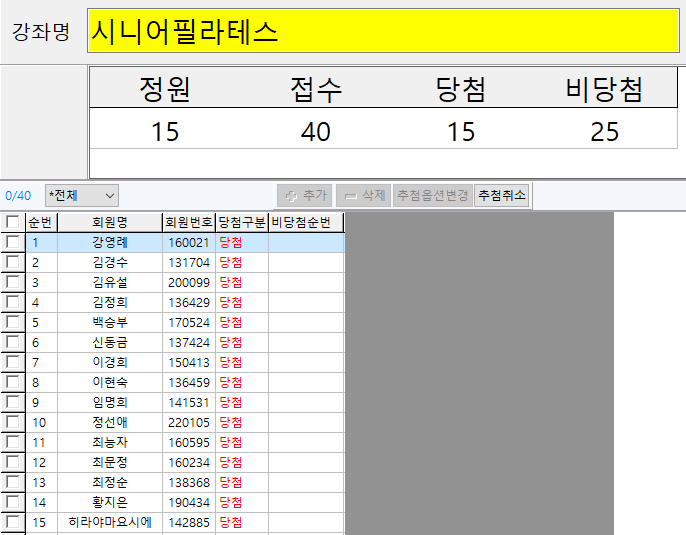Image resolution: width=686 pixels, height=535 pixels.
Task: Click the 0/40 selection counter
Action: point(18,196)
